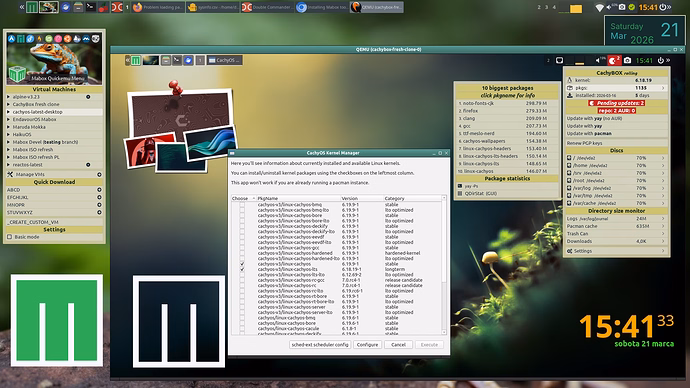Expand the ABCD quick download submenu
This screenshot has width=690, height=388.
point(54,190)
